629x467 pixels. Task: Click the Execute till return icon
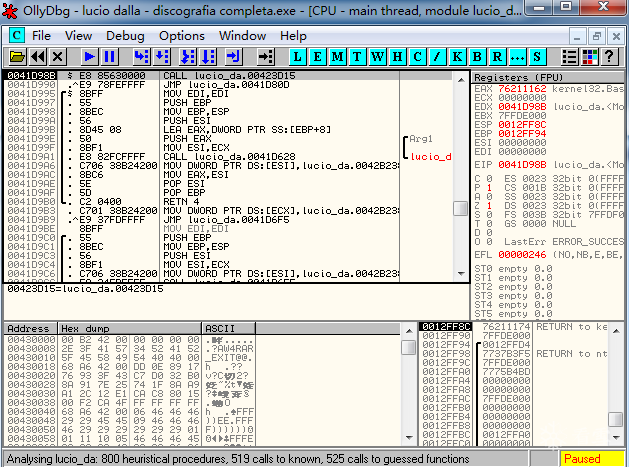[233, 57]
